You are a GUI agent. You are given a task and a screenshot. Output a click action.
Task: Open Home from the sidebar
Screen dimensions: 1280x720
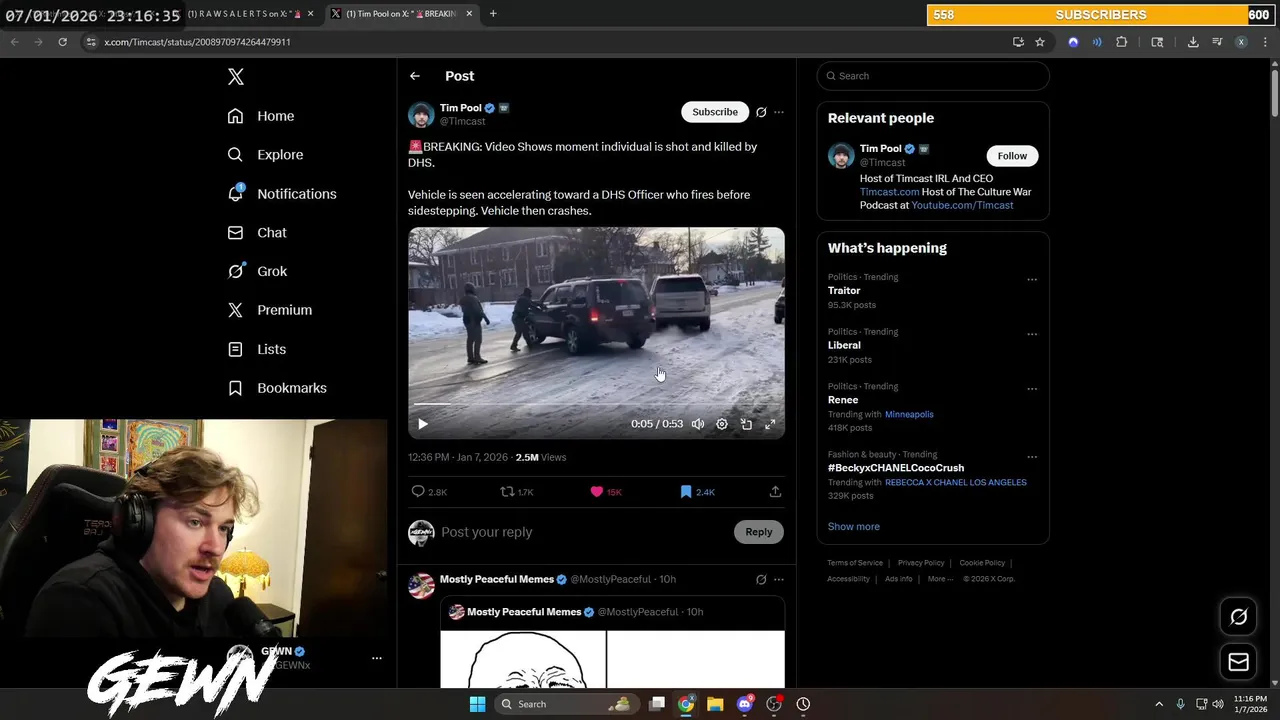pos(261,116)
